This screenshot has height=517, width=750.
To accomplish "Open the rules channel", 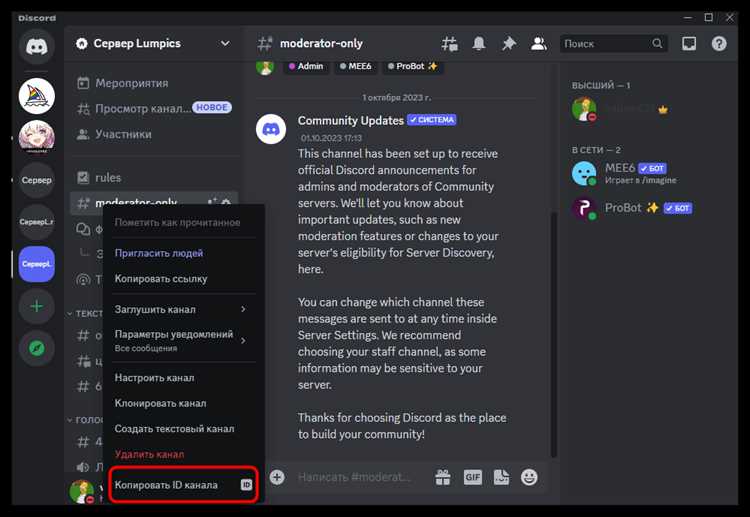I will coord(154,178).
